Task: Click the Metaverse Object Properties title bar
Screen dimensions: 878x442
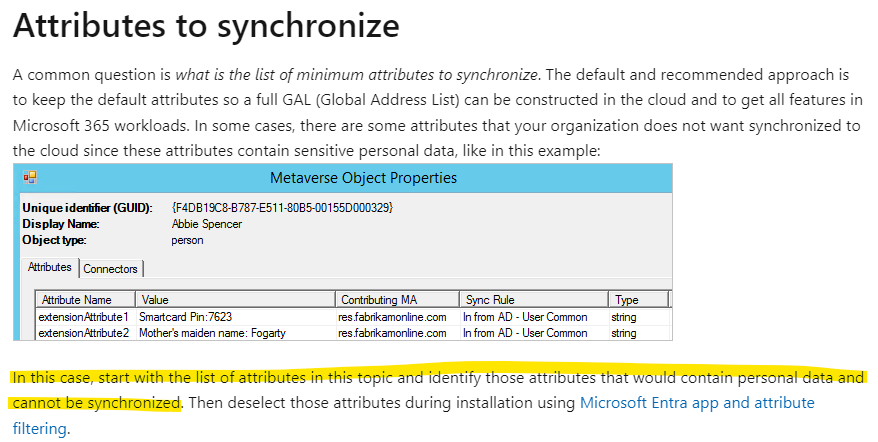Action: pyautogui.click(x=343, y=178)
